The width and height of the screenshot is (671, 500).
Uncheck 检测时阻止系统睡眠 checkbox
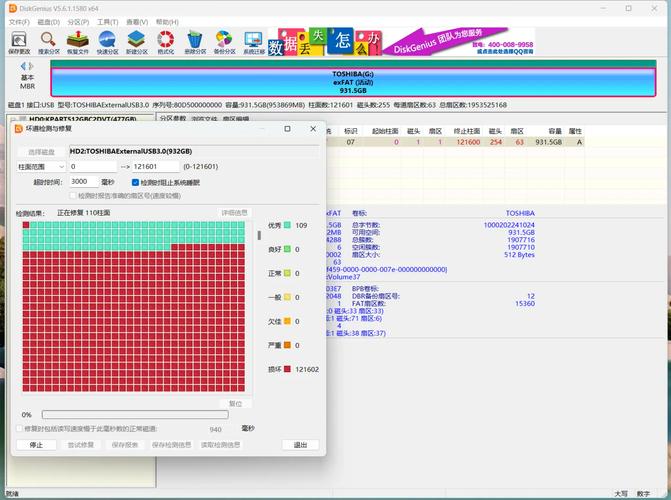point(135,182)
